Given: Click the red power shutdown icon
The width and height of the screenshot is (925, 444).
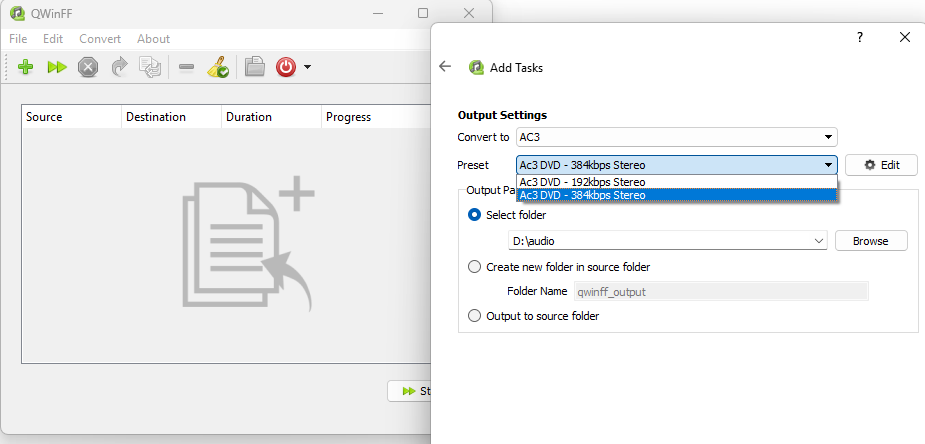Looking at the screenshot, I should click(x=286, y=67).
